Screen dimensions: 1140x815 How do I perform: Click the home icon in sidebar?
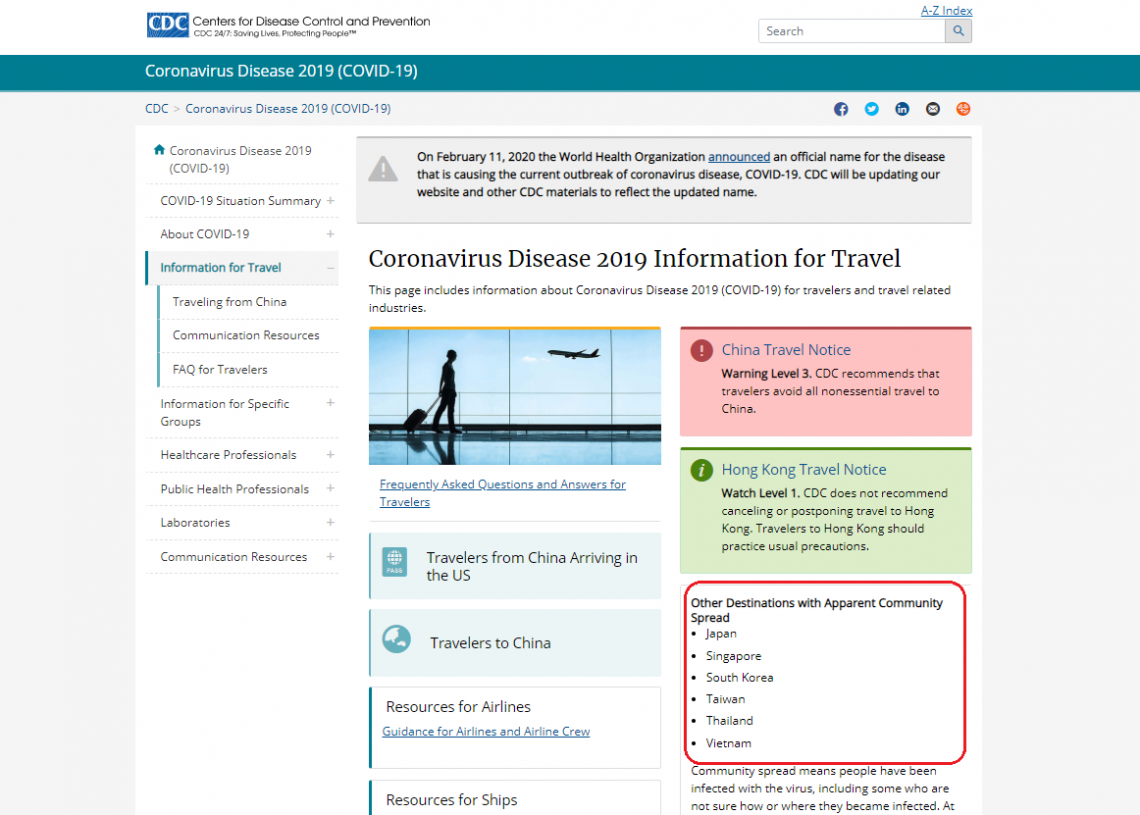click(159, 150)
